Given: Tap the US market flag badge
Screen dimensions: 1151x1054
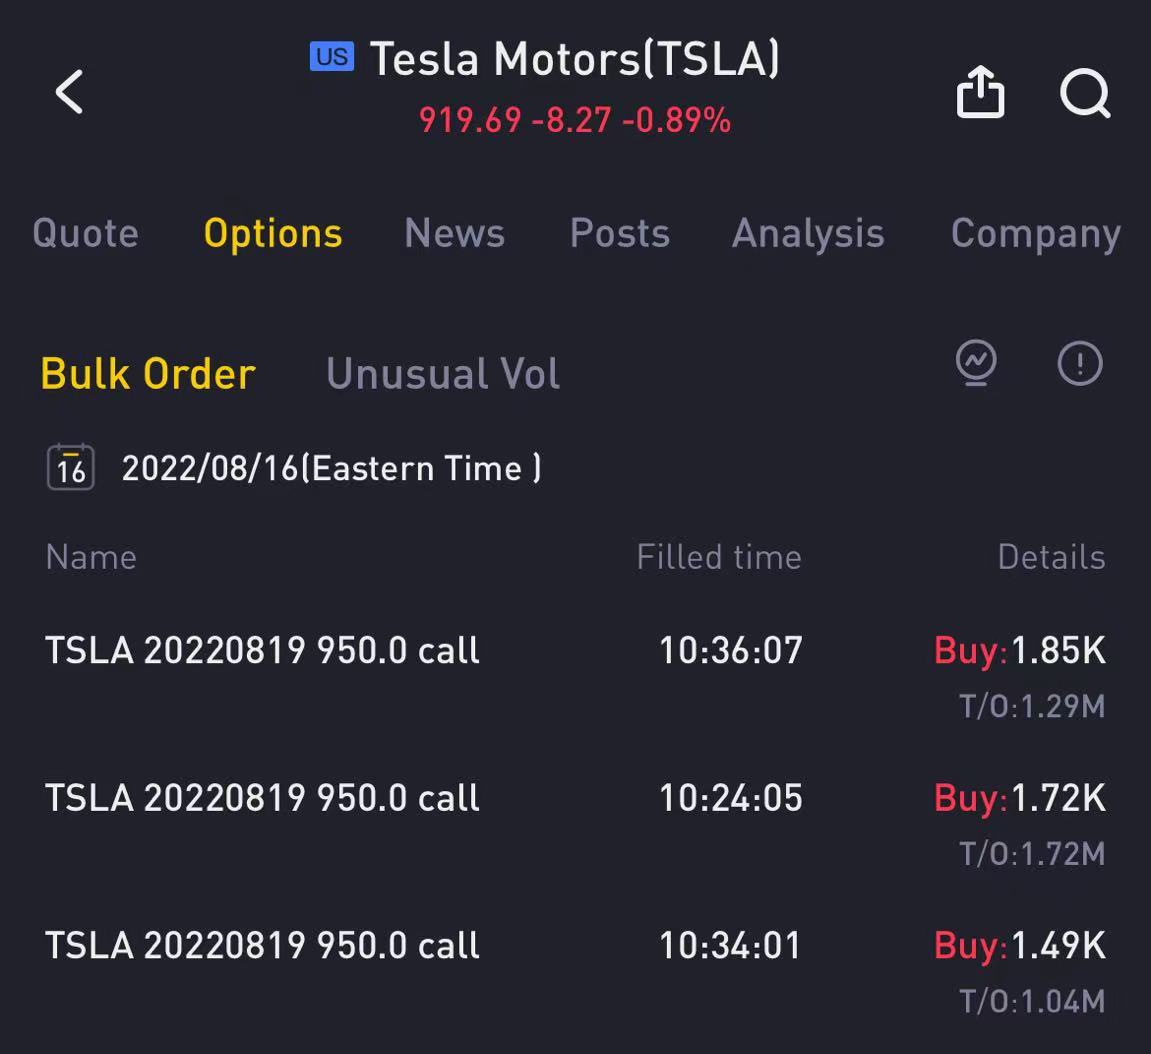Looking at the screenshot, I should [x=332, y=57].
